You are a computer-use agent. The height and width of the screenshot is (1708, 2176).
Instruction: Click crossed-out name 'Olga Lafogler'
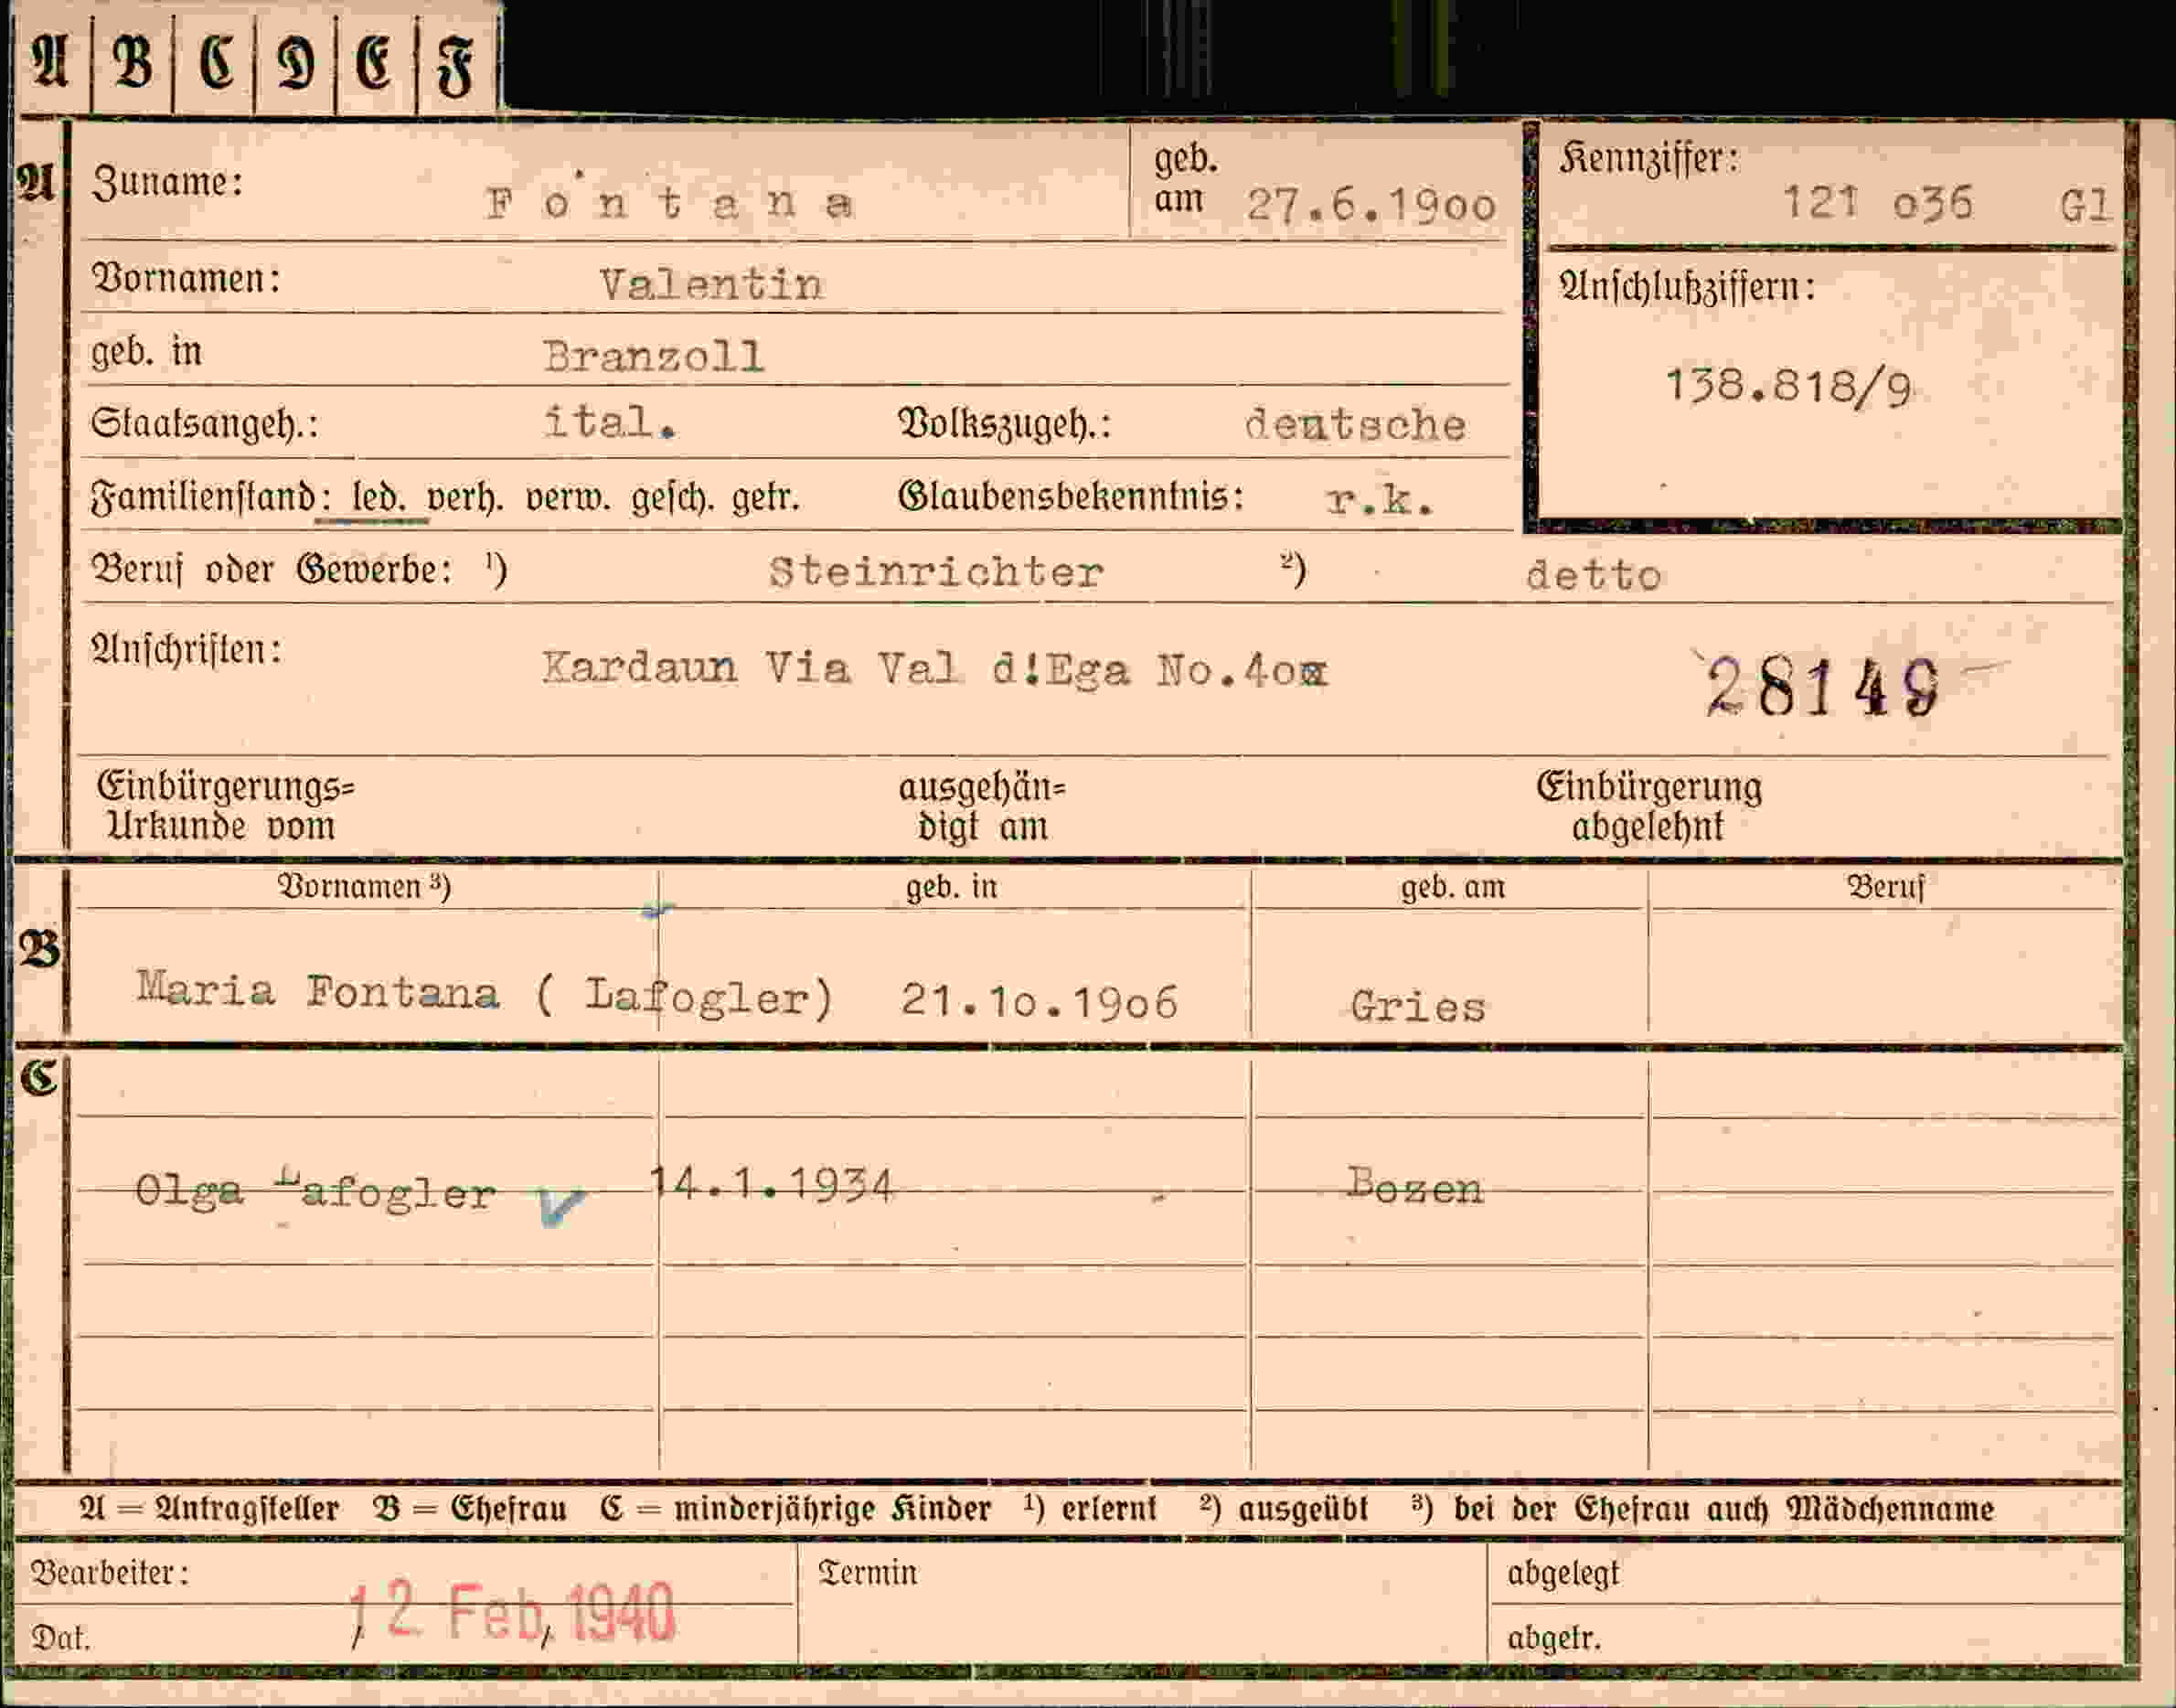[x=315, y=1190]
